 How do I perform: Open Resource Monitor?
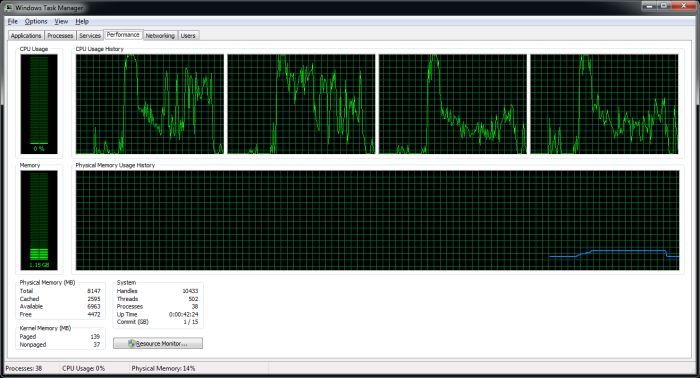158,343
